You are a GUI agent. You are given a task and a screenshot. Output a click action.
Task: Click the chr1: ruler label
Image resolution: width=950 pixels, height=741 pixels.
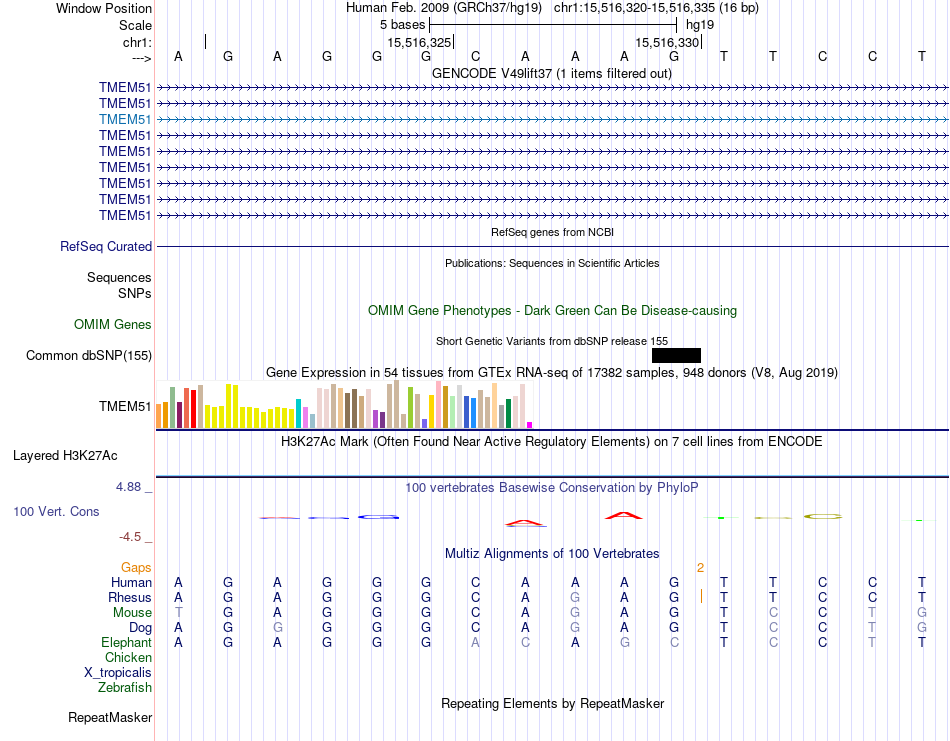pyautogui.click(x=137, y=42)
